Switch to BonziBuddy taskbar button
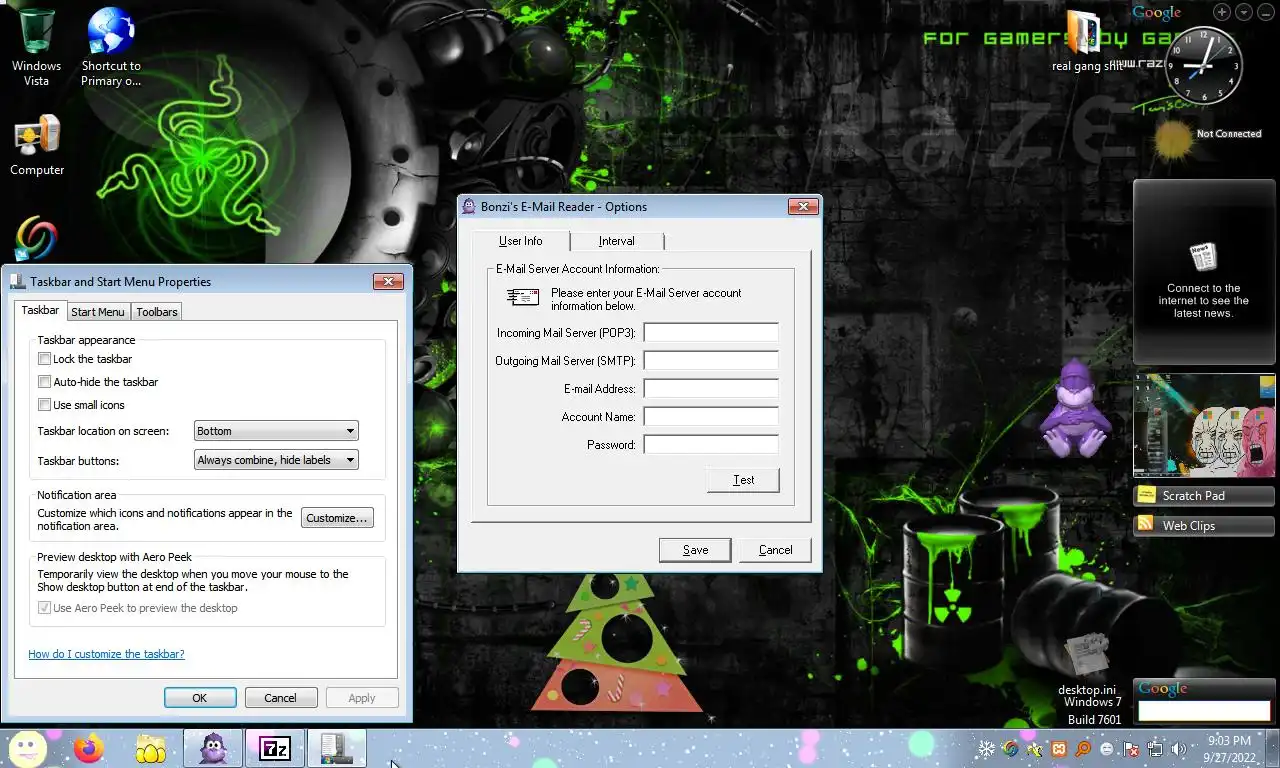Viewport: 1280px width, 768px height. click(213, 748)
